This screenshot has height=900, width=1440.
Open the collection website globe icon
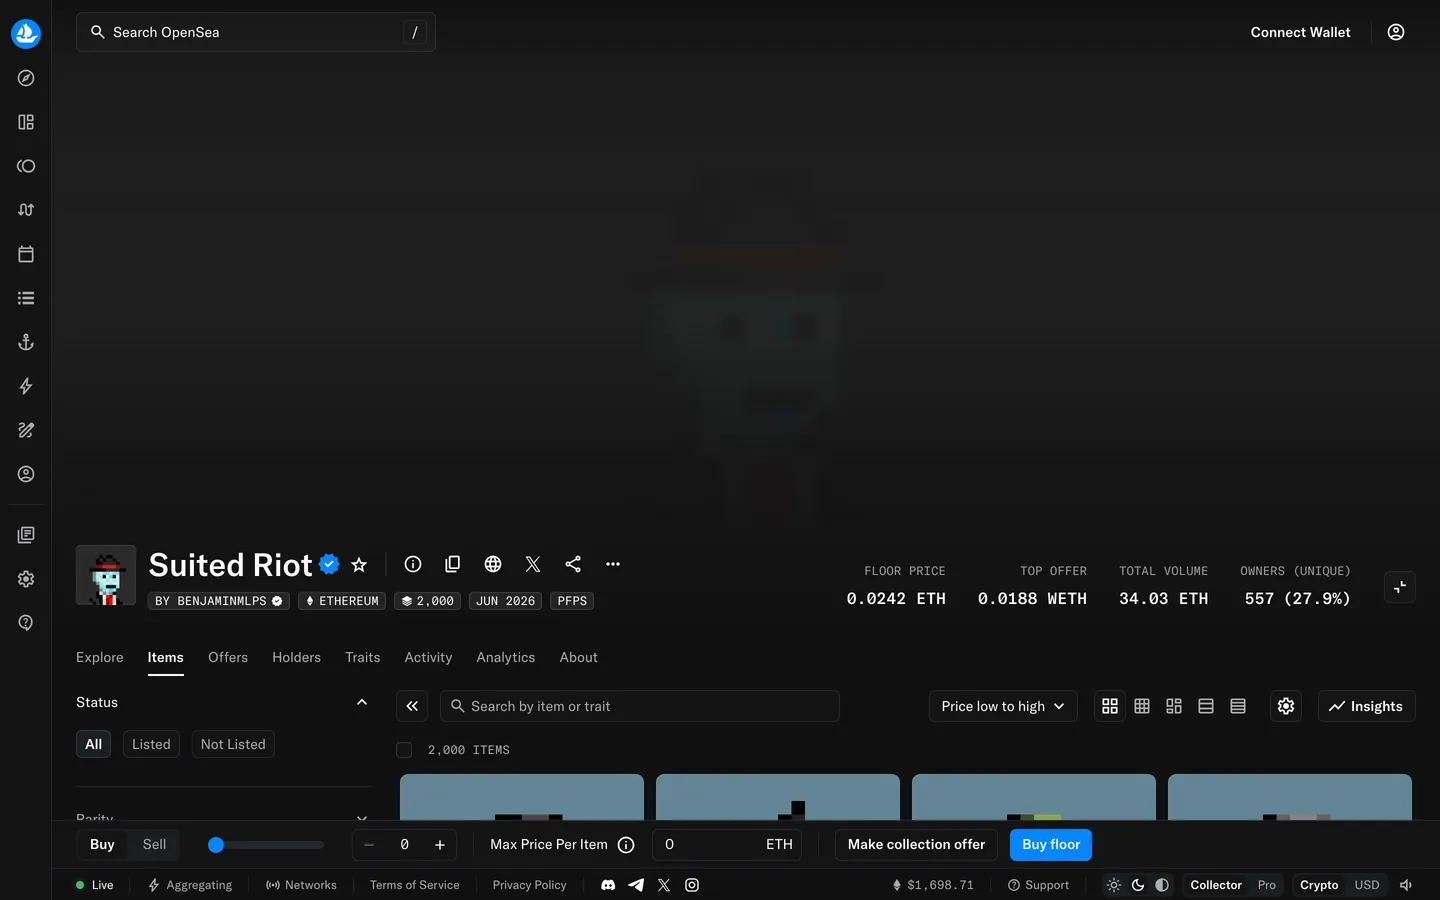493,564
